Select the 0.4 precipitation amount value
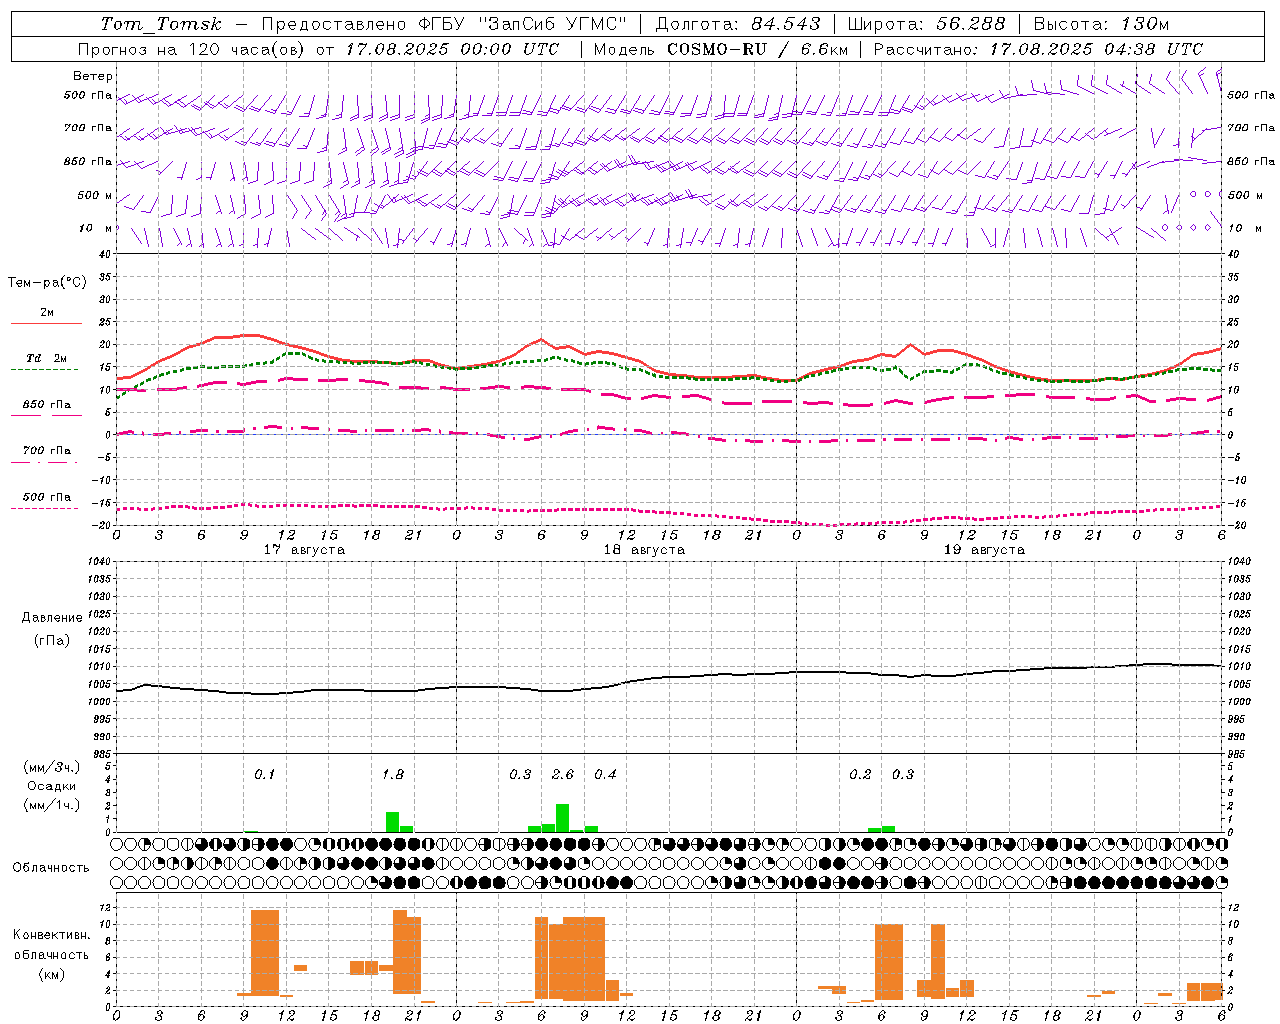Screen dimensions: 1280x1024 coord(605,775)
